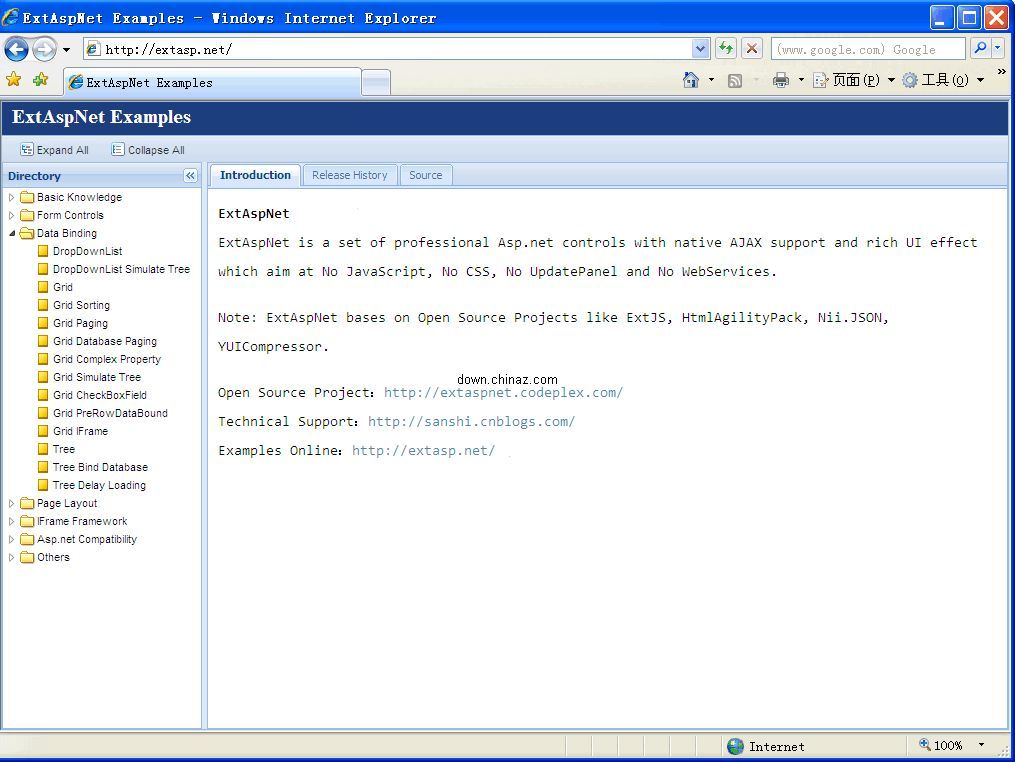Click the Basic Knowledge folder icon
Screen dimensions: 1015x762
(x=27, y=197)
